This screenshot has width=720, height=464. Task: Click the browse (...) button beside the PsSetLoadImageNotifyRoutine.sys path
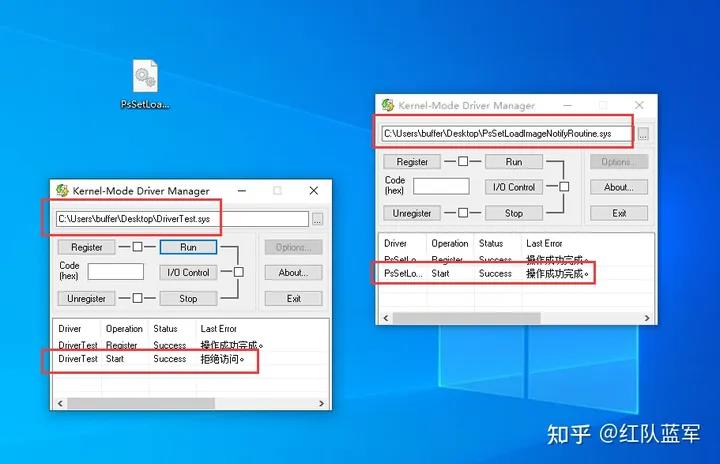click(x=643, y=134)
